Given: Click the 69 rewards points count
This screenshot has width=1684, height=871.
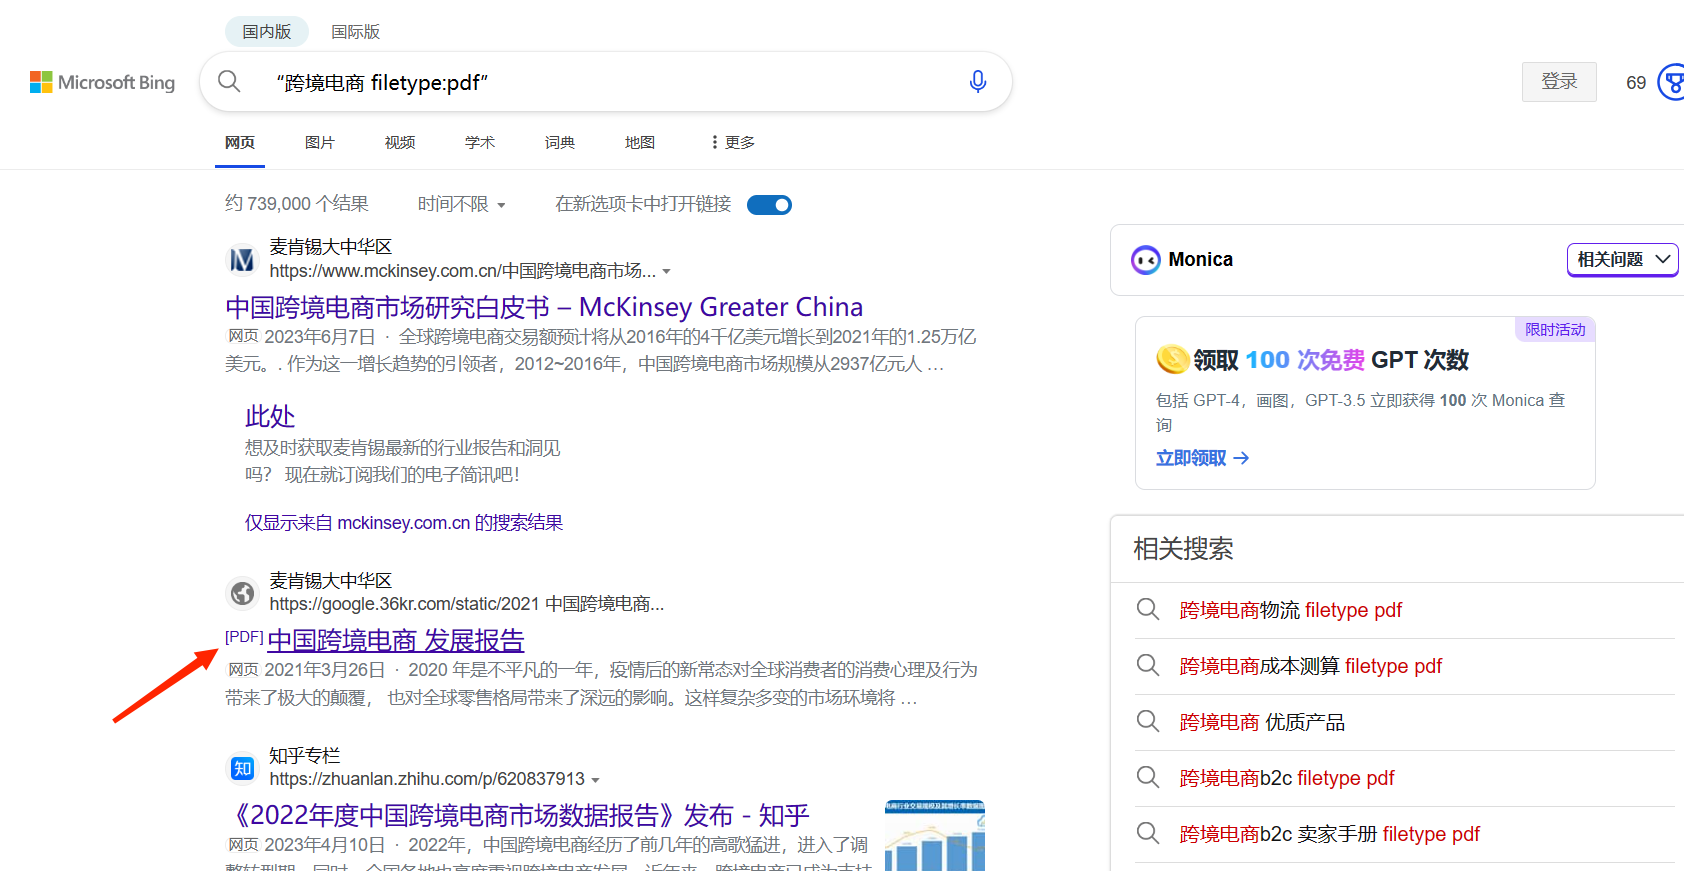Looking at the screenshot, I should pos(1636,83).
